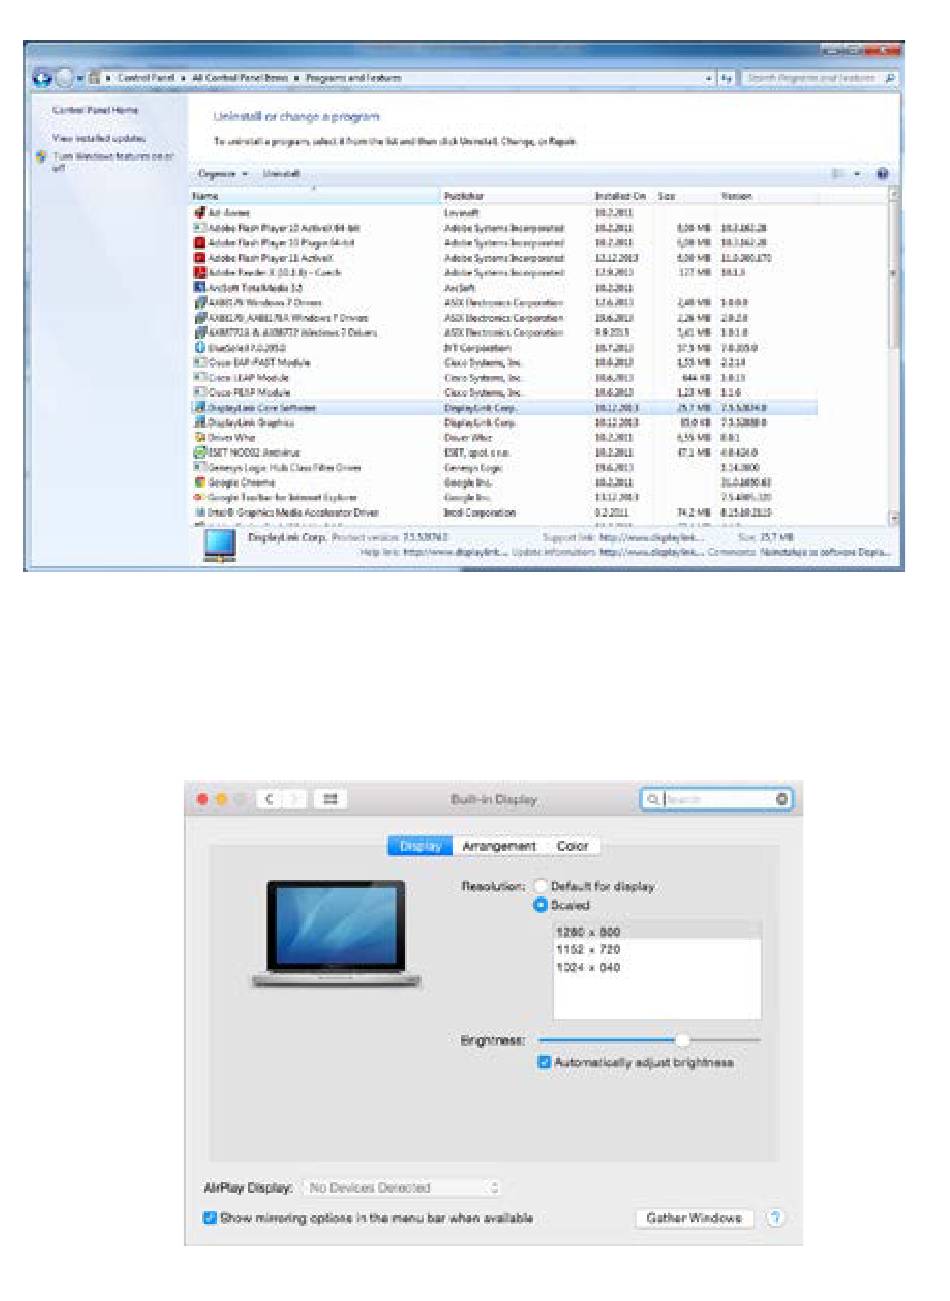Select Default for display resolution
The image size is (950, 1301).
coord(541,886)
